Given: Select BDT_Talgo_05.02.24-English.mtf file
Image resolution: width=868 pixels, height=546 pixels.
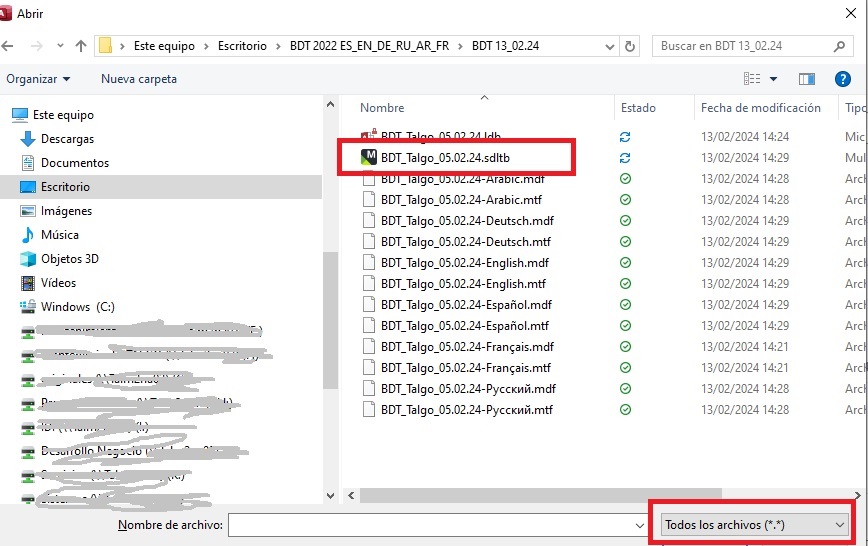Looking at the screenshot, I should 463,284.
